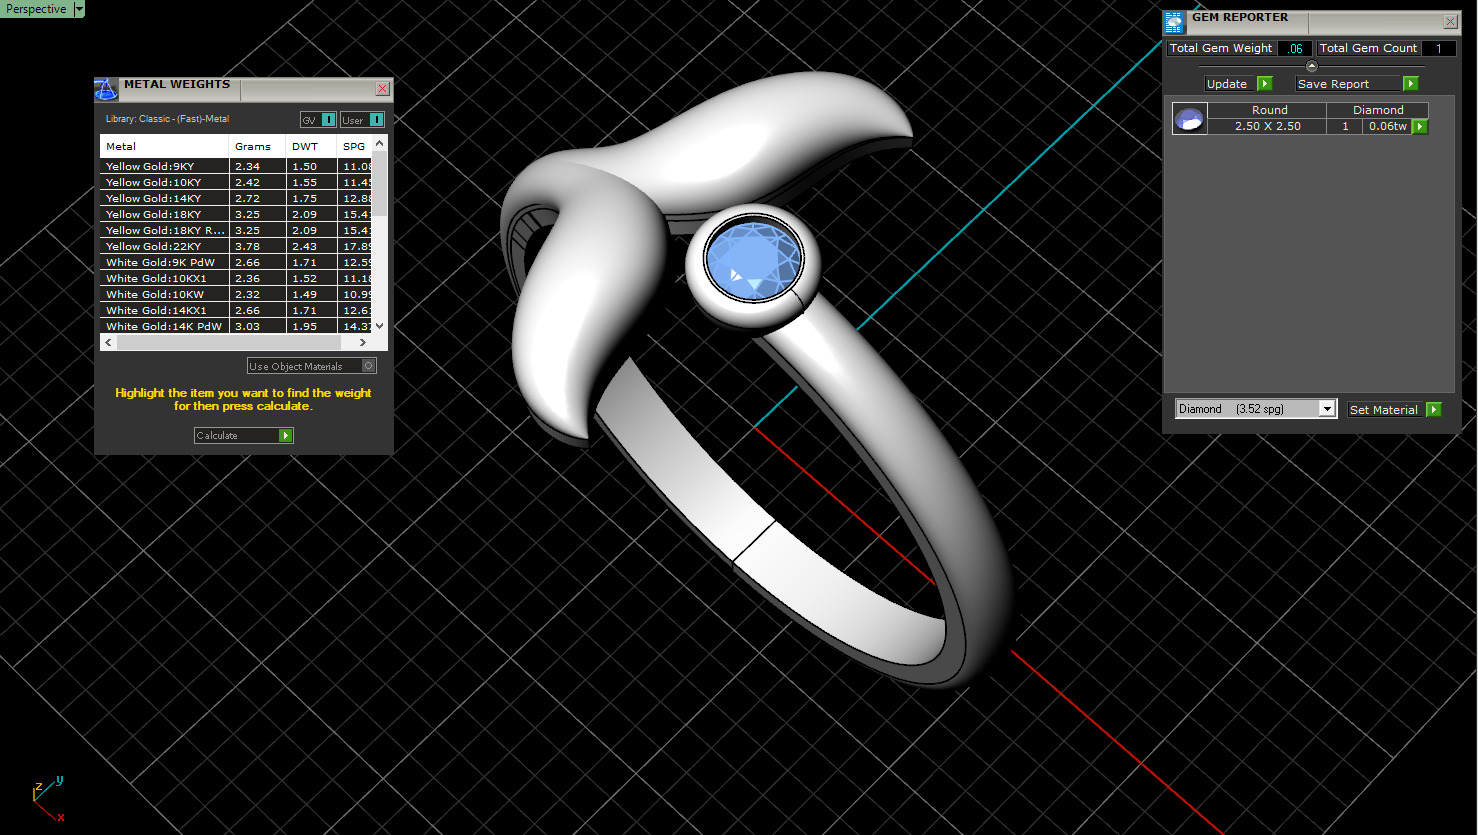Click the horizontal scrollbar right arrow
Viewport: 1478px width, 835px height.
point(363,342)
